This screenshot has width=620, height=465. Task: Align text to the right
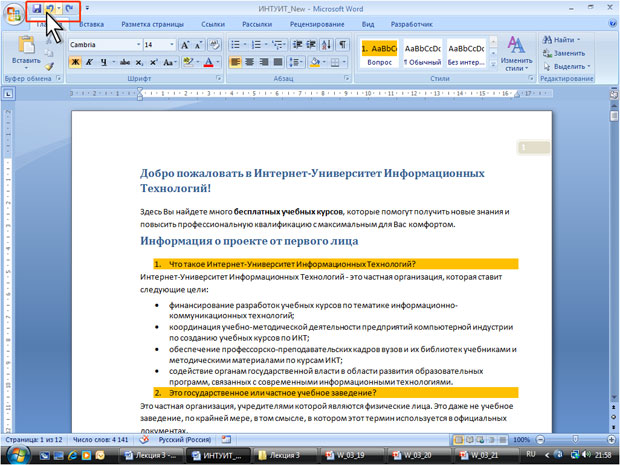263,62
